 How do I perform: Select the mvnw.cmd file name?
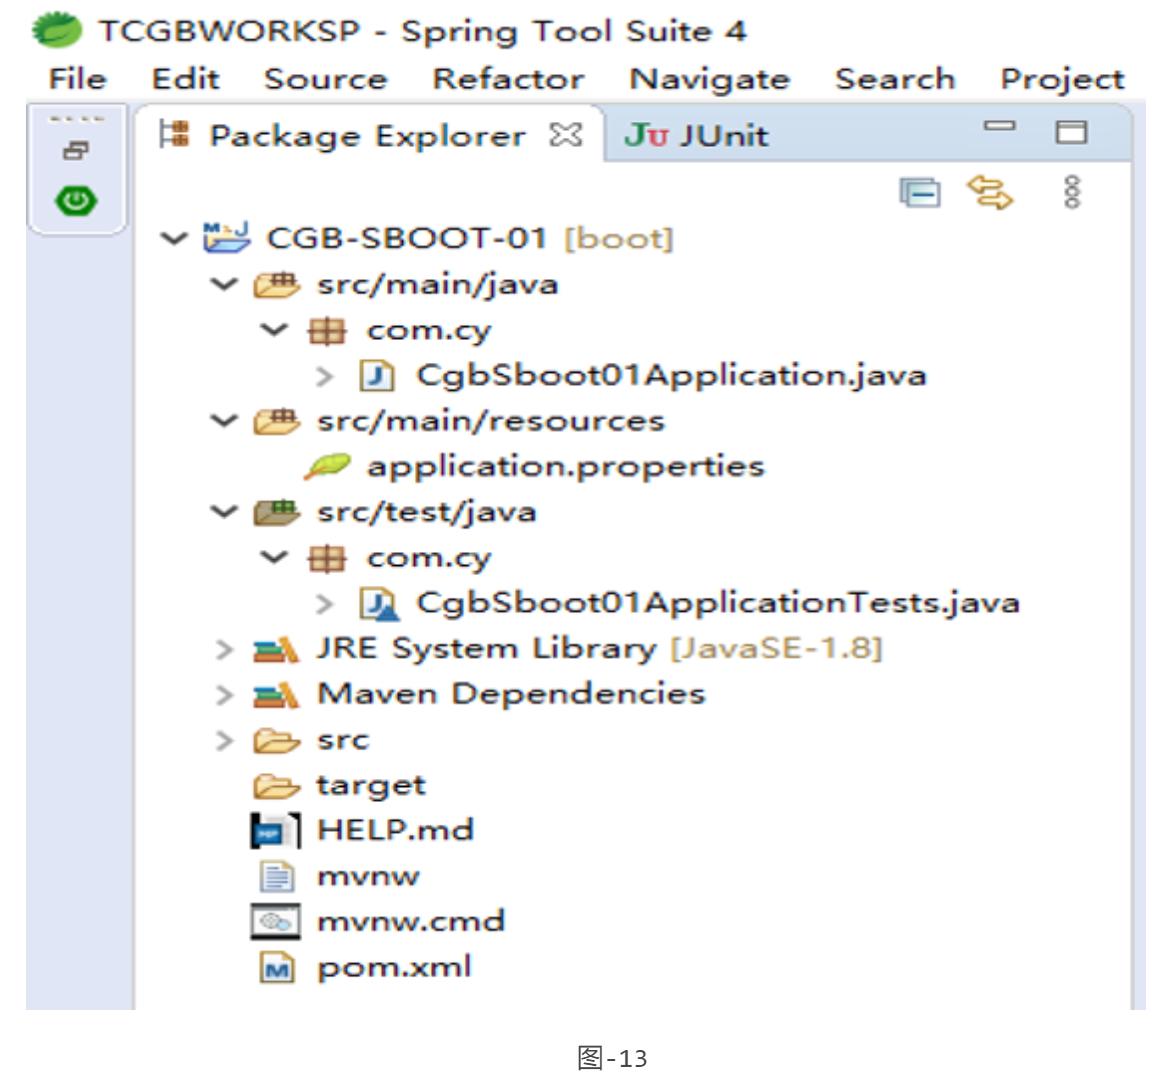411,922
